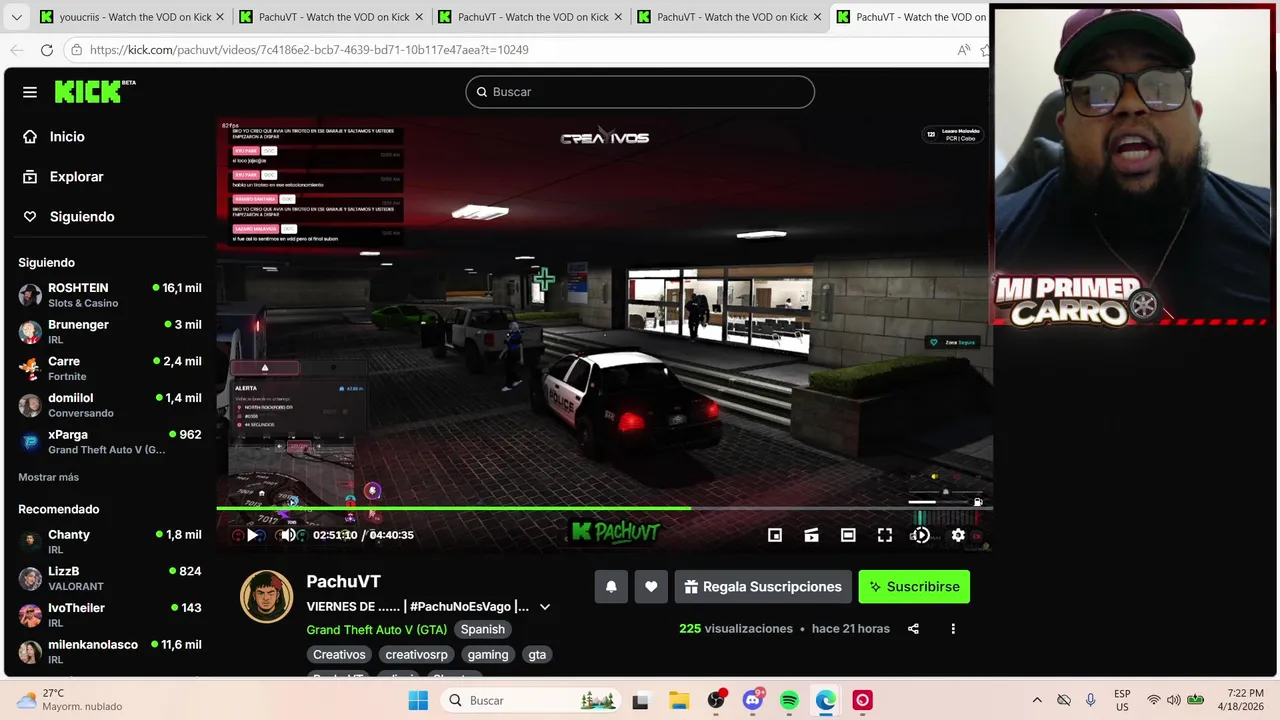Select the Spanish language tag
This screenshot has width=1280, height=720.
pos(483,629)
